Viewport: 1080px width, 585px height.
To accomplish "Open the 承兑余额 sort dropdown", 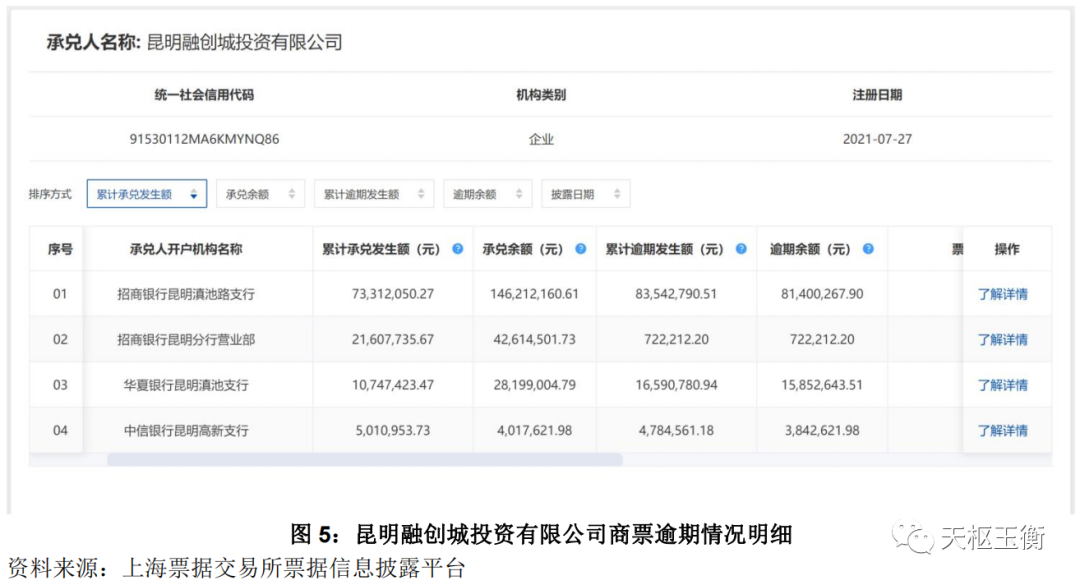I will pyautogui.click(x=260, y=194).
